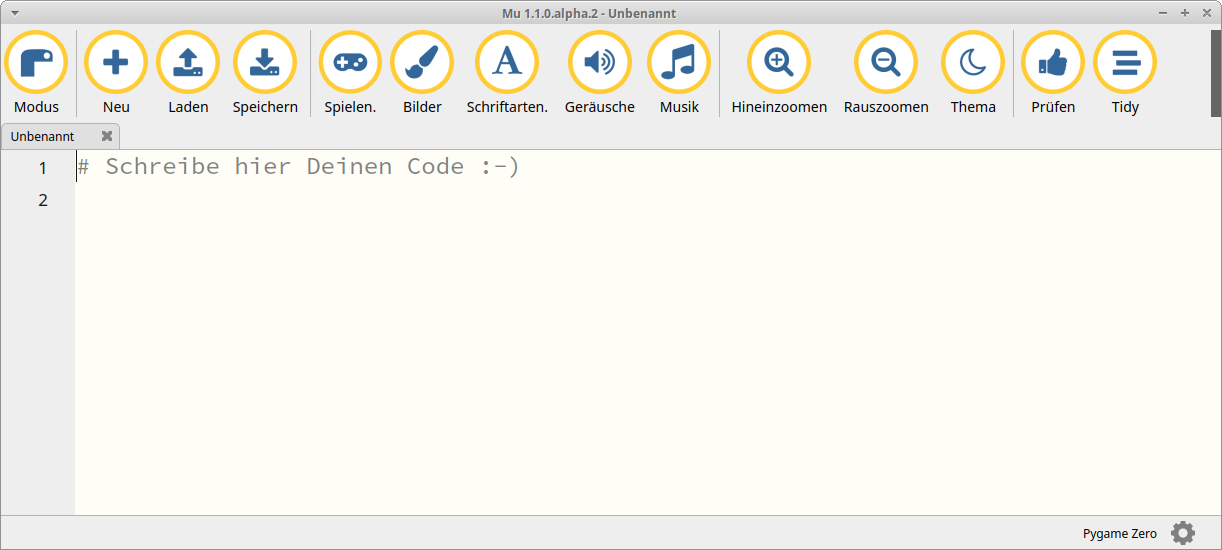Viewport: 1222px width, 550px height.
Task: Open the Musik music folder
Action: [x=679, y=64]
